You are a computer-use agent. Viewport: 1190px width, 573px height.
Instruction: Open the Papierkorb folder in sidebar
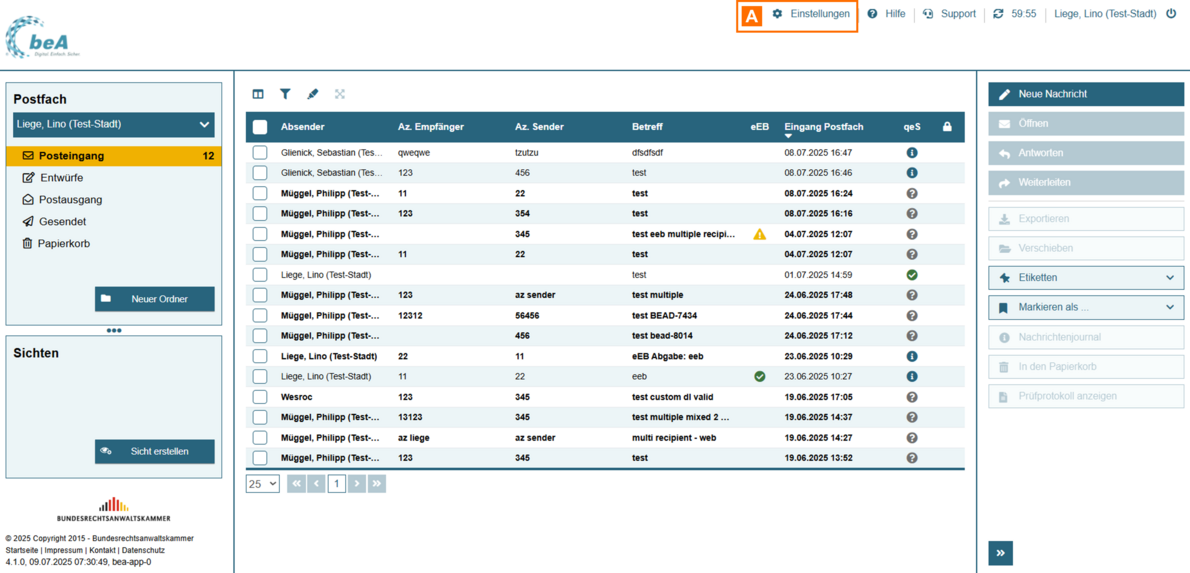pos(64,244)
